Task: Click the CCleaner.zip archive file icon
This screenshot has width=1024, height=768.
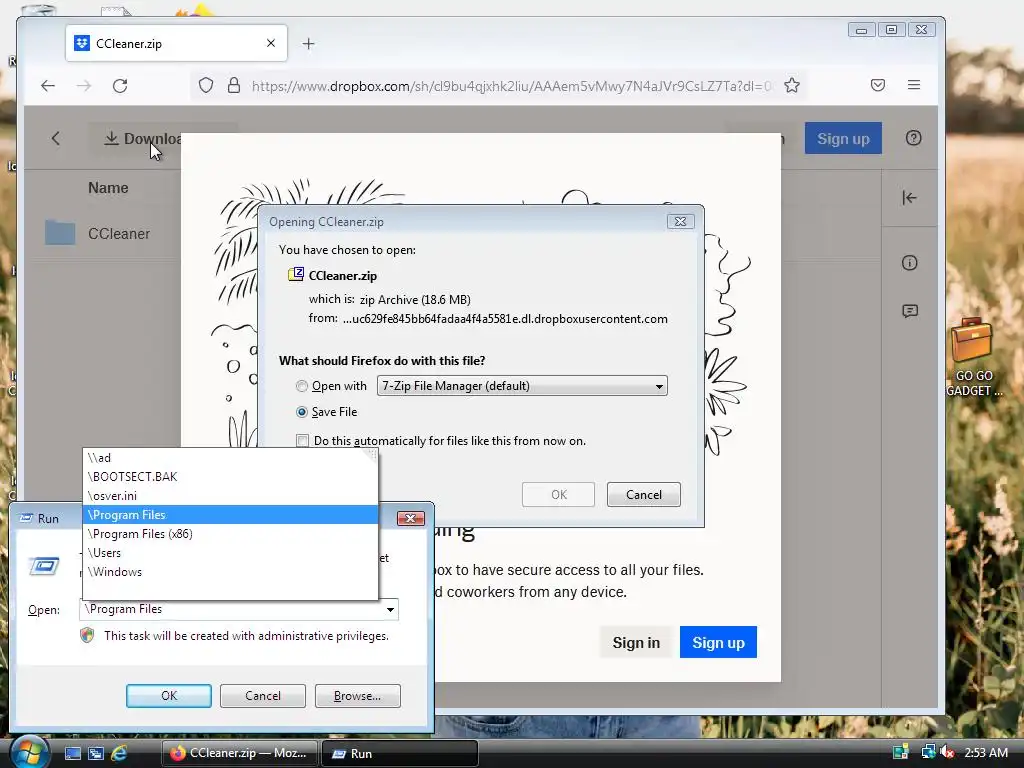Action: [x=296, y=274]
